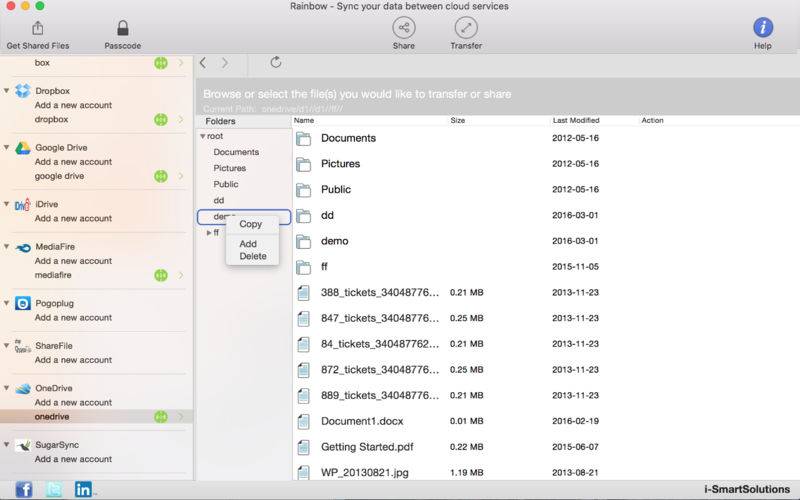The image size is (800, 500).
Task: Open the Twitter link icon
Action: click(54, 490)
